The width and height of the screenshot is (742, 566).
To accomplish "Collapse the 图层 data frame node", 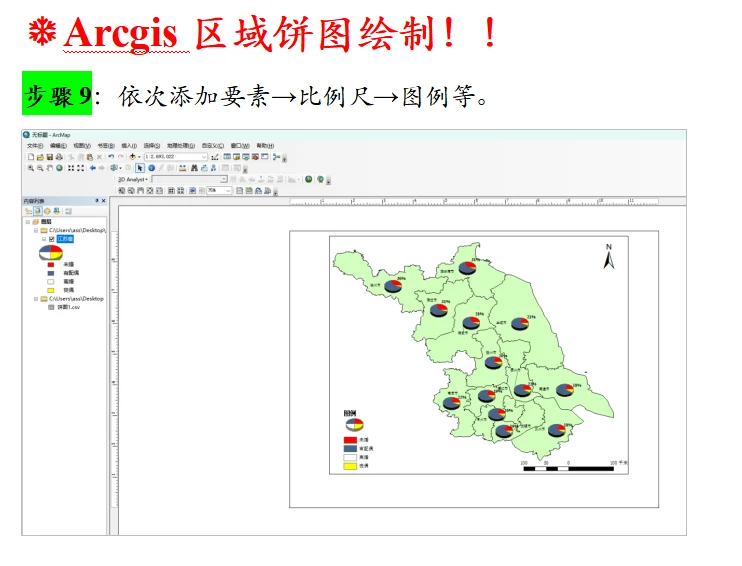I will pyautogui.click(x=27, y=221).
